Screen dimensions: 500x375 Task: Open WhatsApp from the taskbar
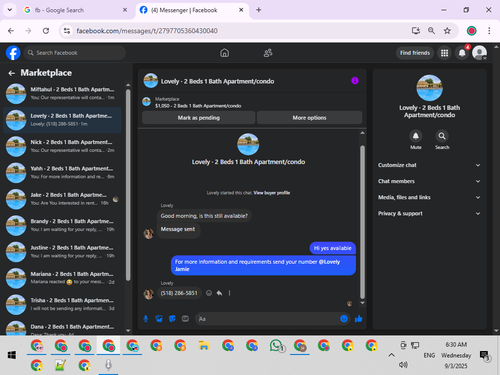click(x=276, y=346)
